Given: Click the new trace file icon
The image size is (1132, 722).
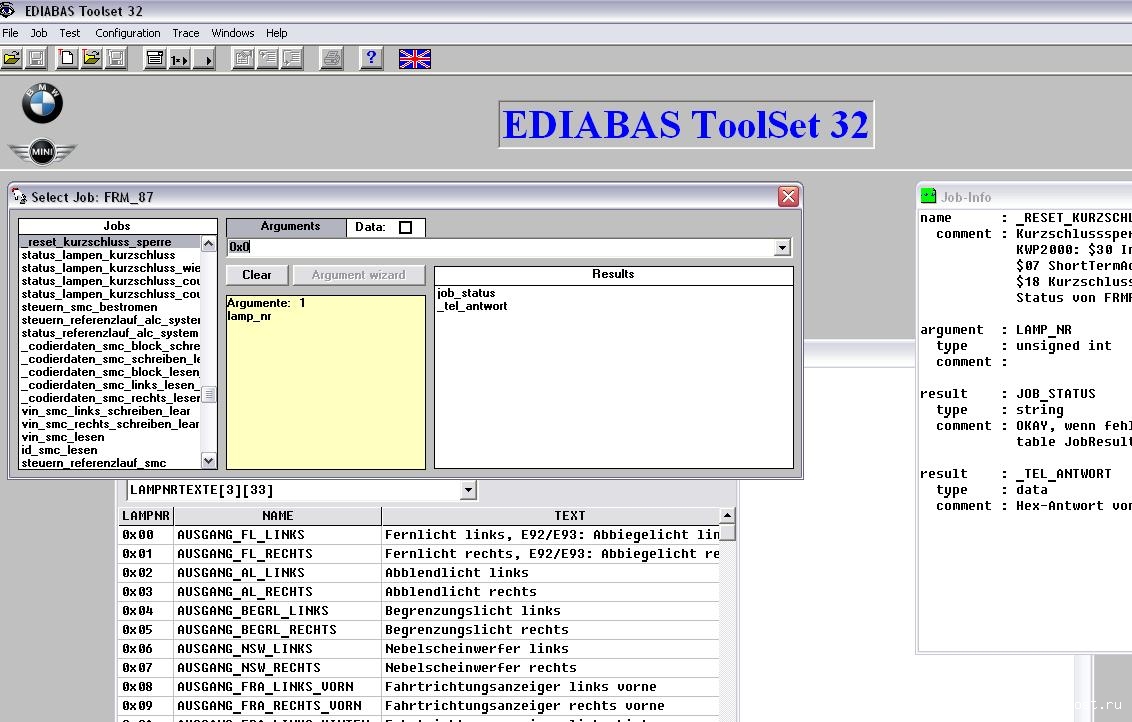Looking at the screenshot, I should pos(66,59).
